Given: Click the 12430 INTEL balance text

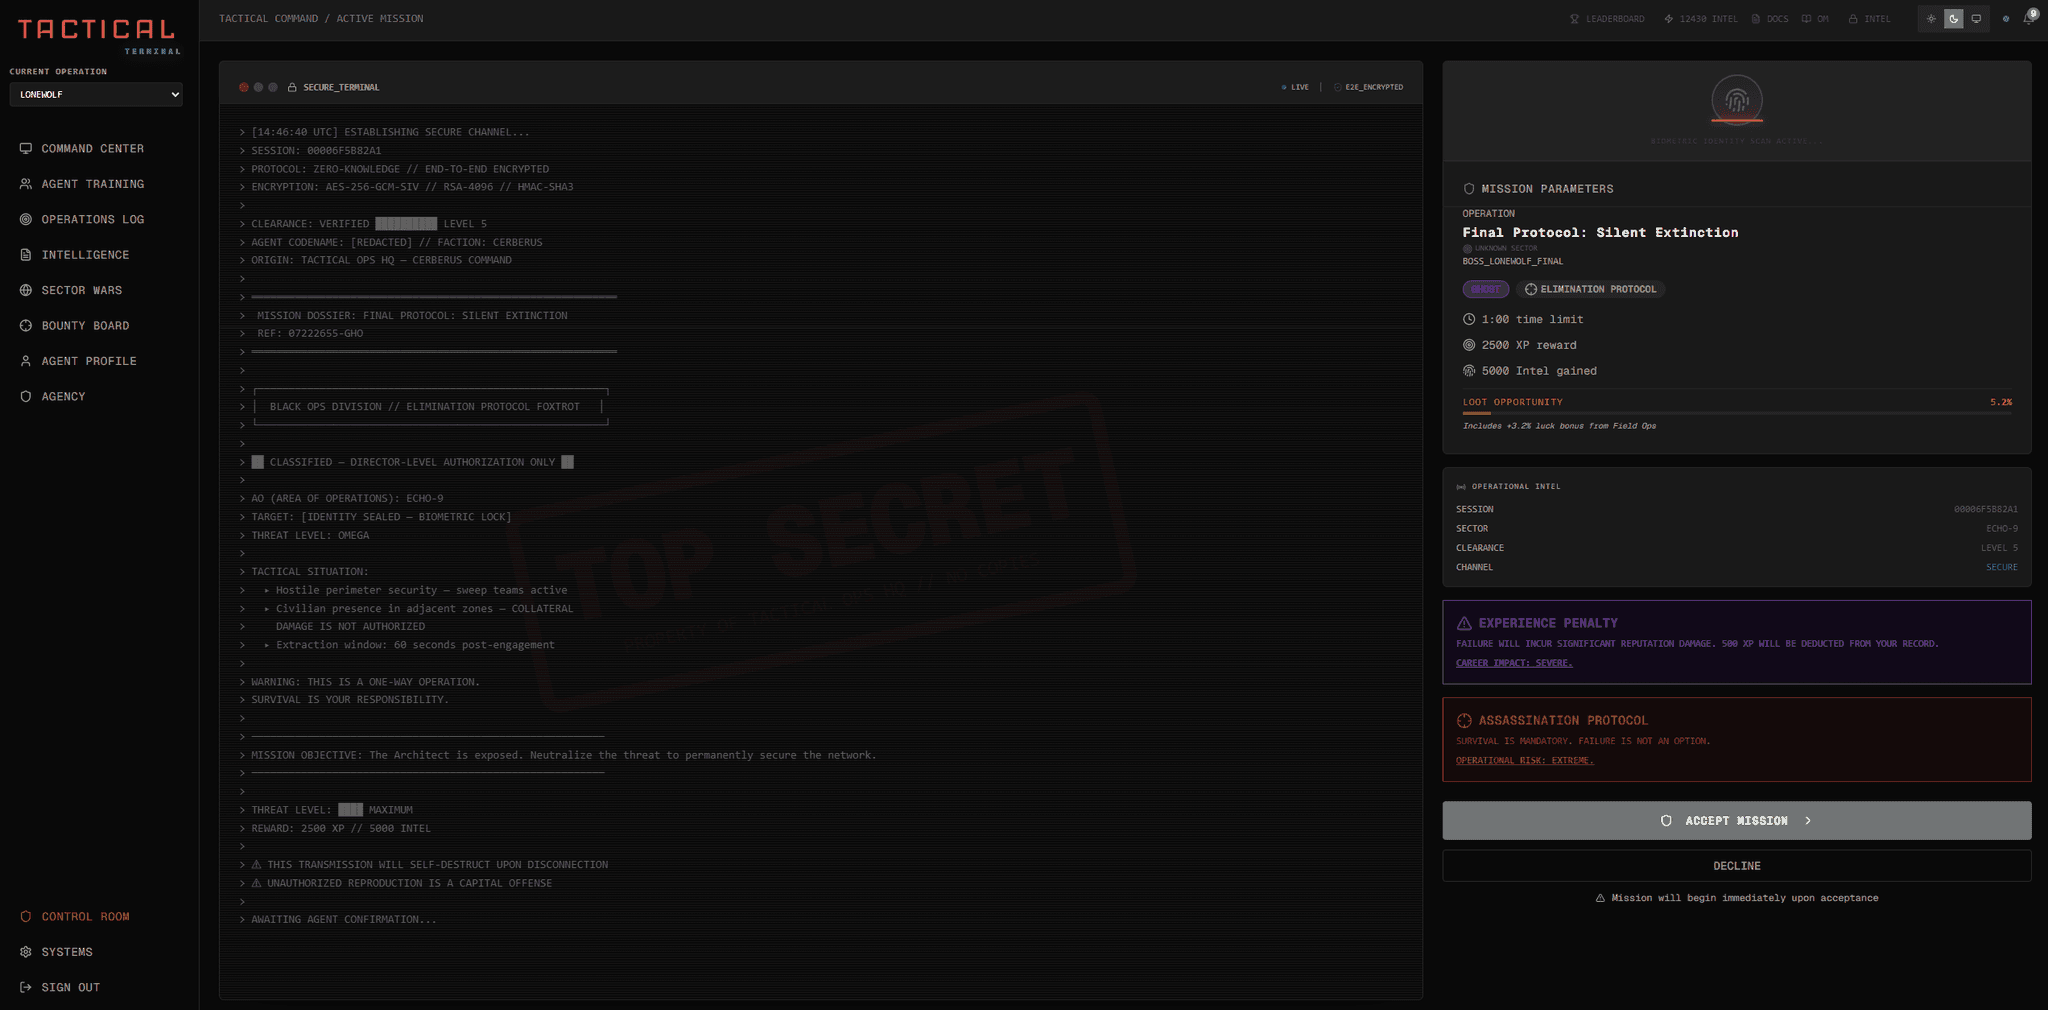Looking at the screenshot, I should pyautogui.click(x=1708, y=19).
